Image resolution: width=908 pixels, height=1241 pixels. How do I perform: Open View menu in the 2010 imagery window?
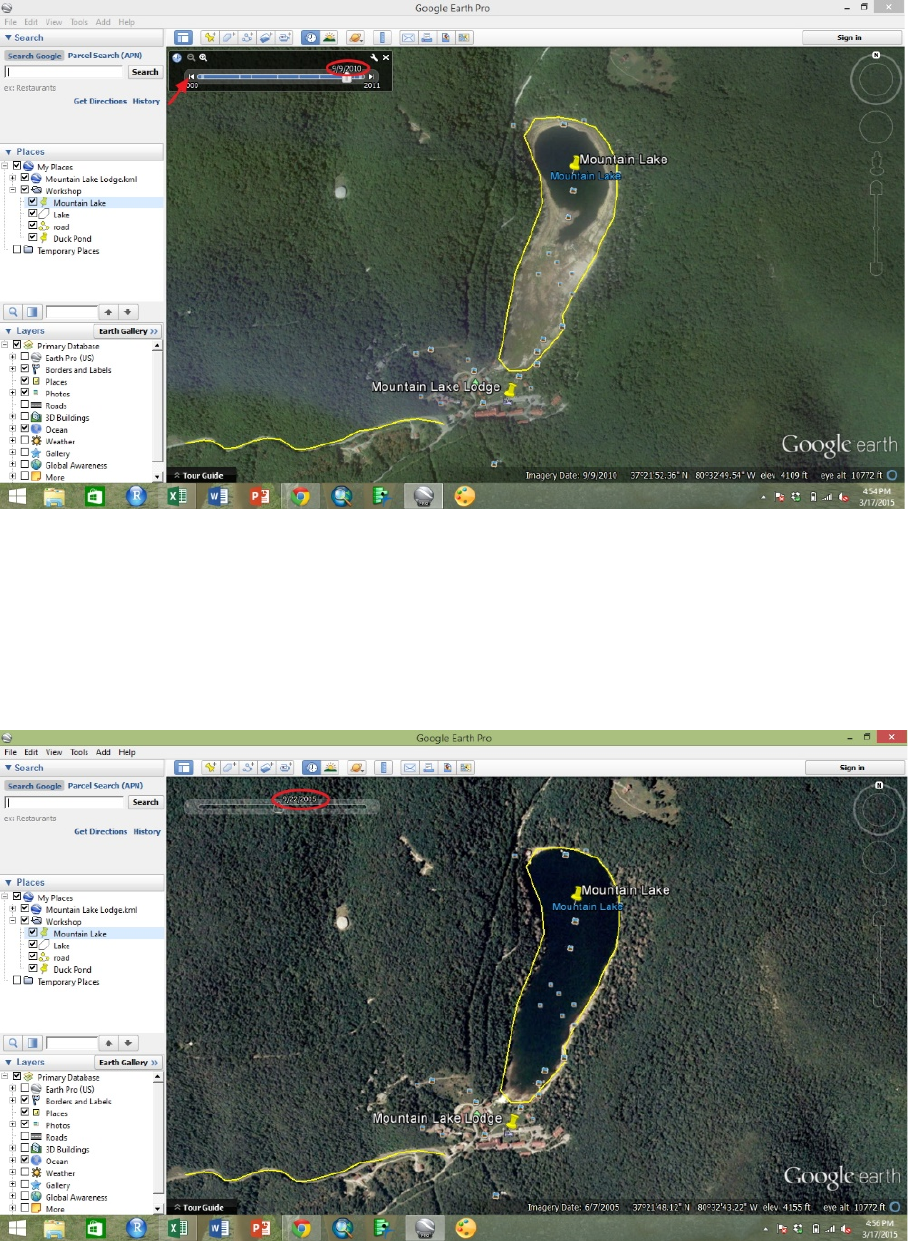(54, 22)
